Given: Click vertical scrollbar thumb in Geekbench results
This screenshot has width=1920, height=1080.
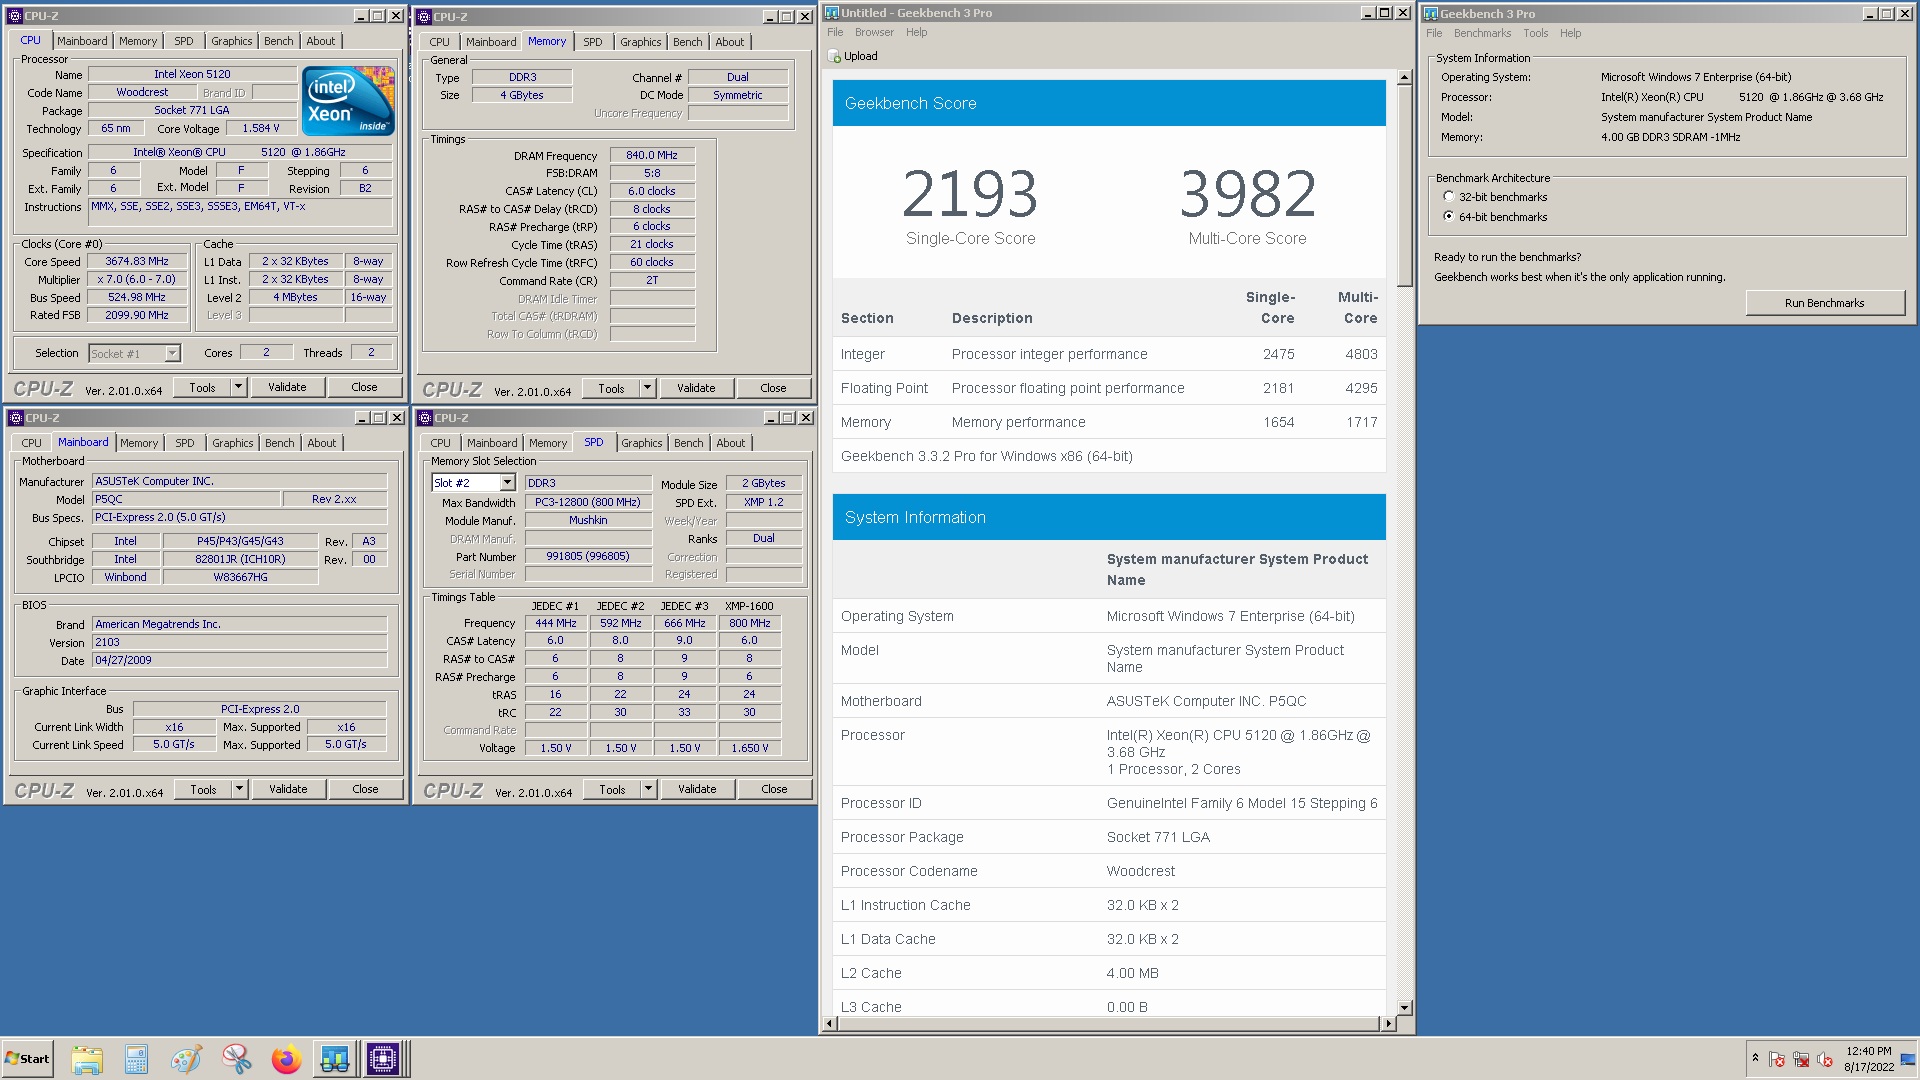Looking at the screenshot, I should coord(1404,185).
